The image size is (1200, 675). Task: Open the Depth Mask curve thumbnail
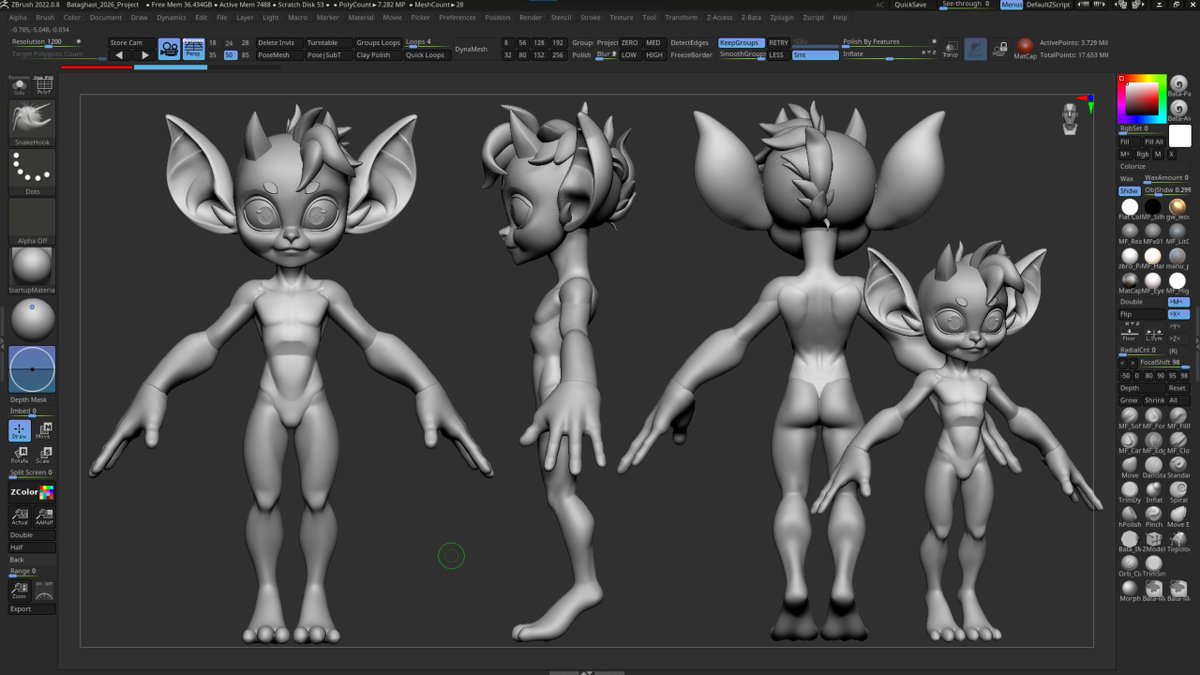point(32,369)
